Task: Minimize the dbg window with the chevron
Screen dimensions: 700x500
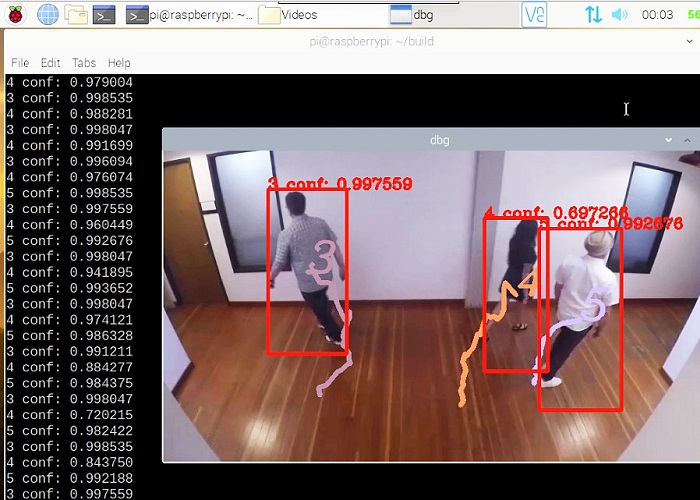Action: [x=667, y=140]
